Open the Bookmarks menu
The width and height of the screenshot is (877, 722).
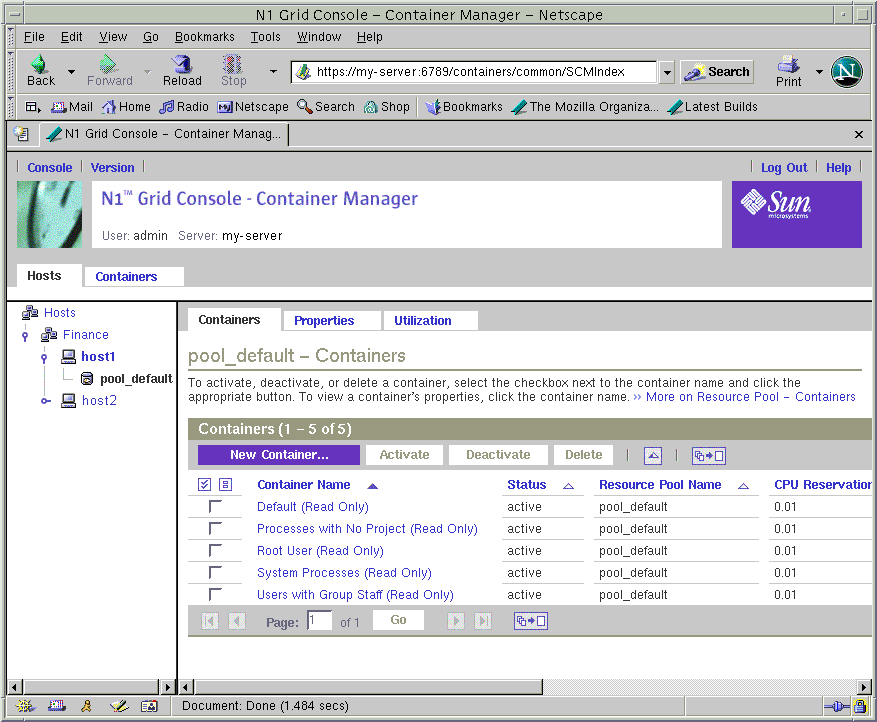coord(205,37)
